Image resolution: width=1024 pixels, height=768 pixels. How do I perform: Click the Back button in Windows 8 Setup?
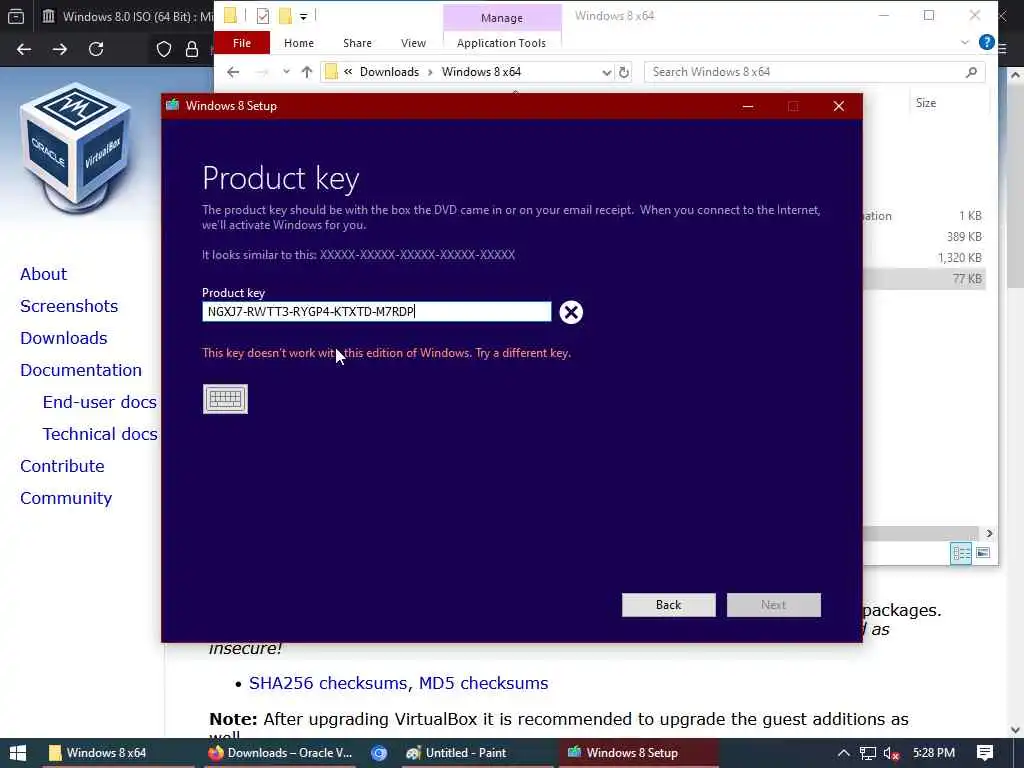(669, 605)
